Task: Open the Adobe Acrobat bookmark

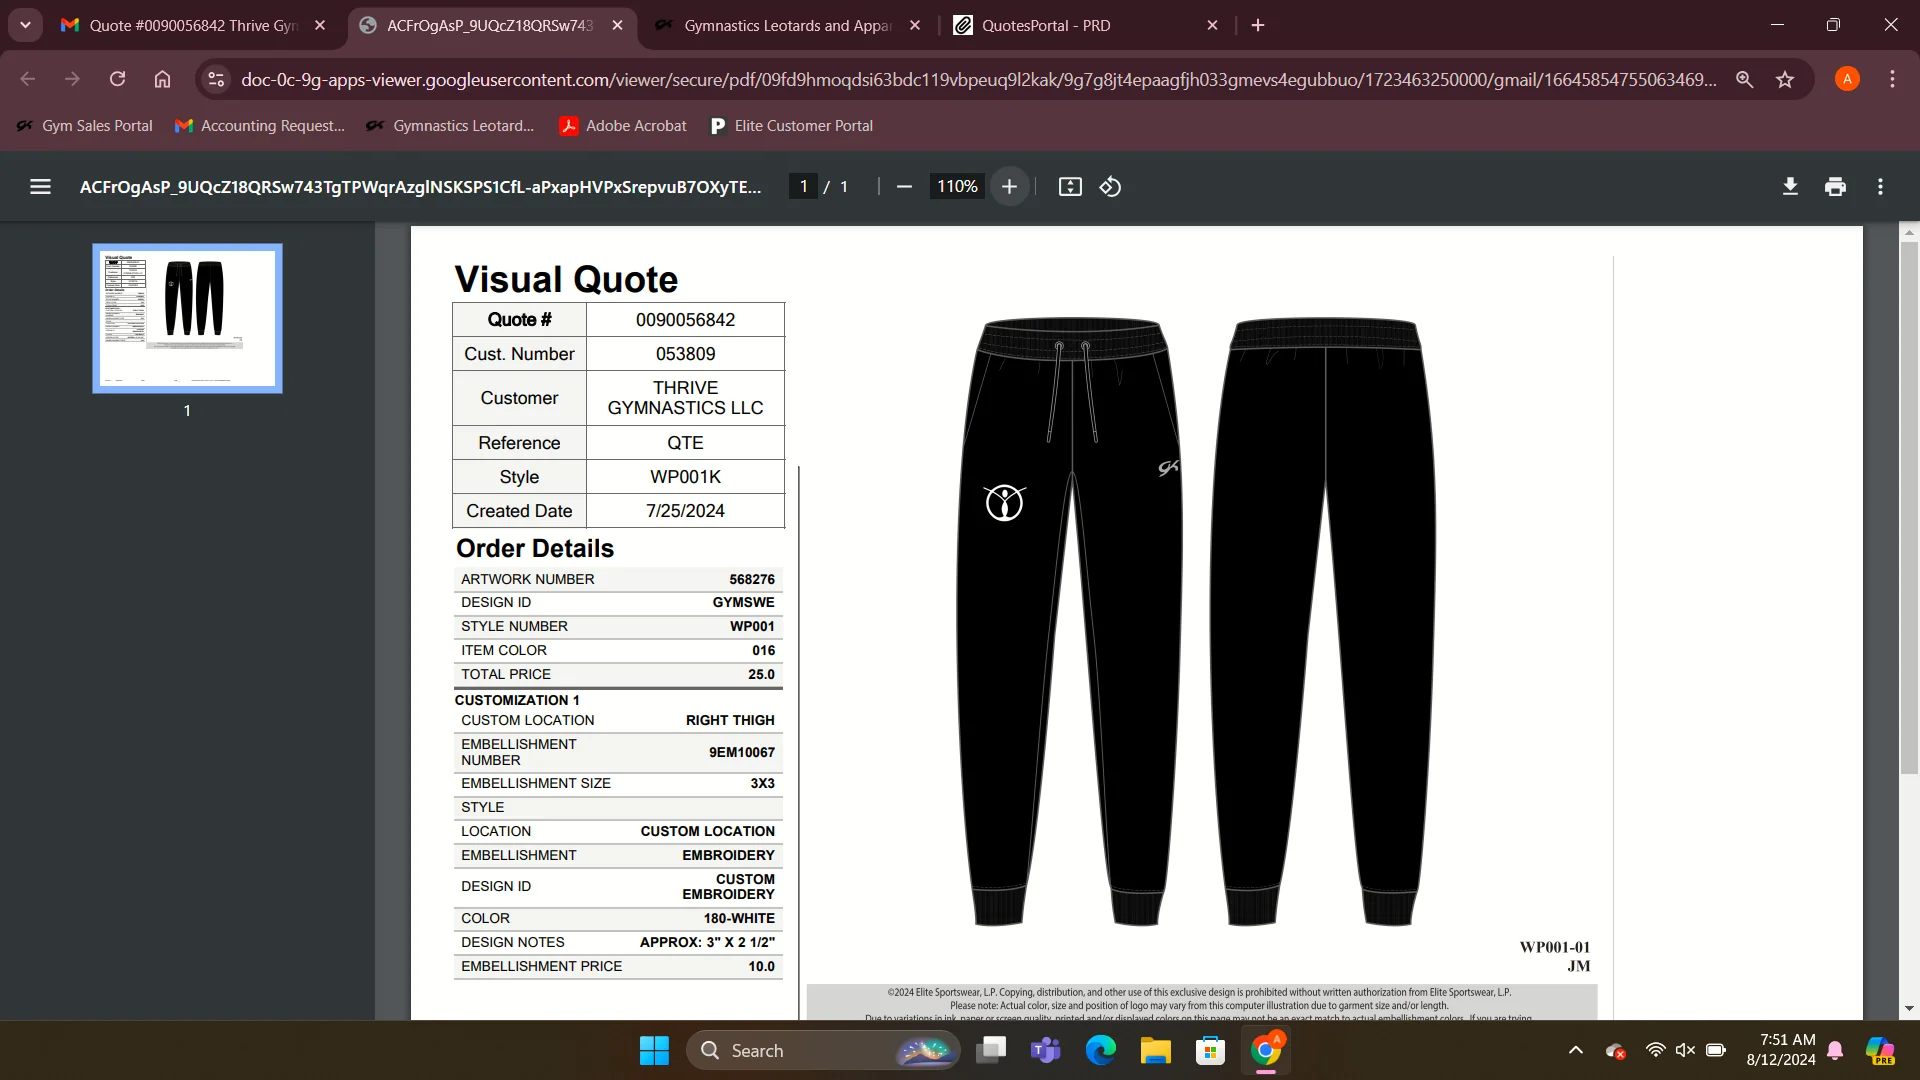Action: click(623, 125)
